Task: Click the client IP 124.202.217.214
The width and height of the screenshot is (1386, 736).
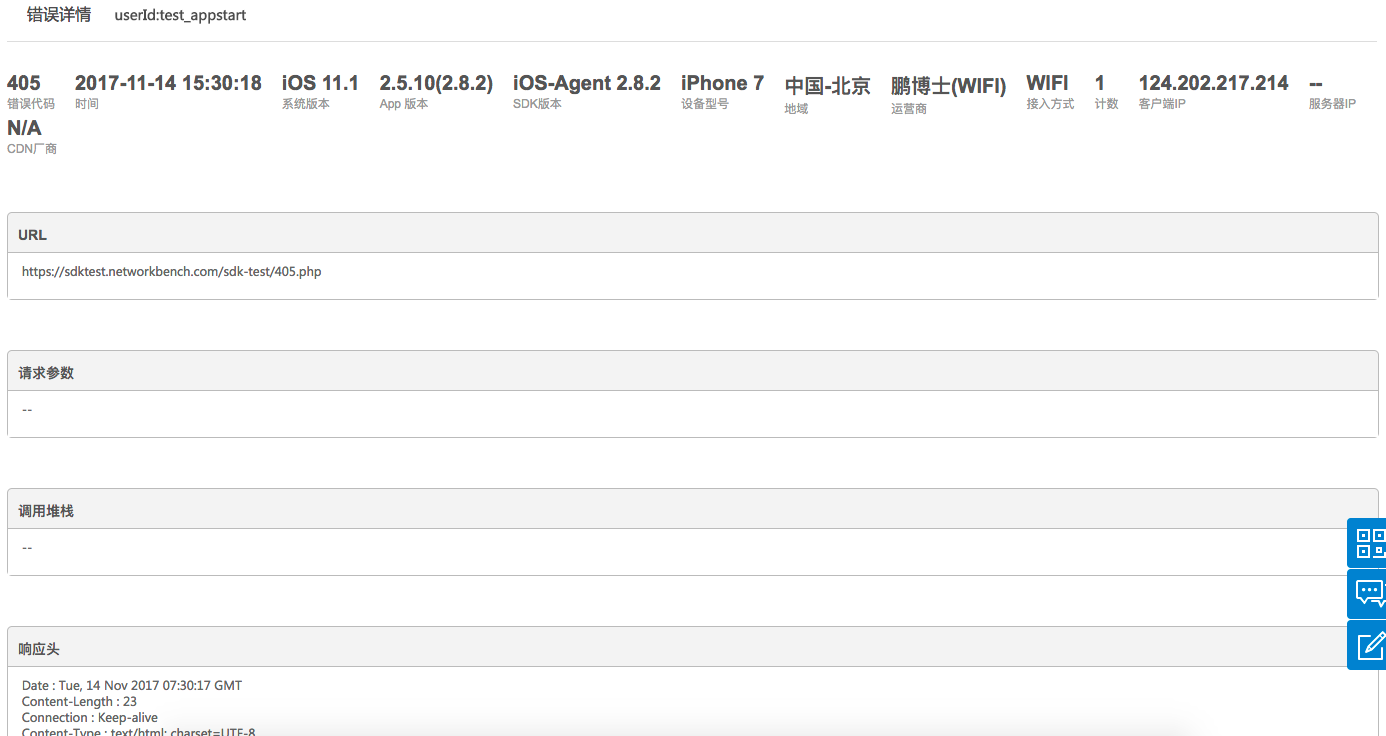Action: [1213, 83]
